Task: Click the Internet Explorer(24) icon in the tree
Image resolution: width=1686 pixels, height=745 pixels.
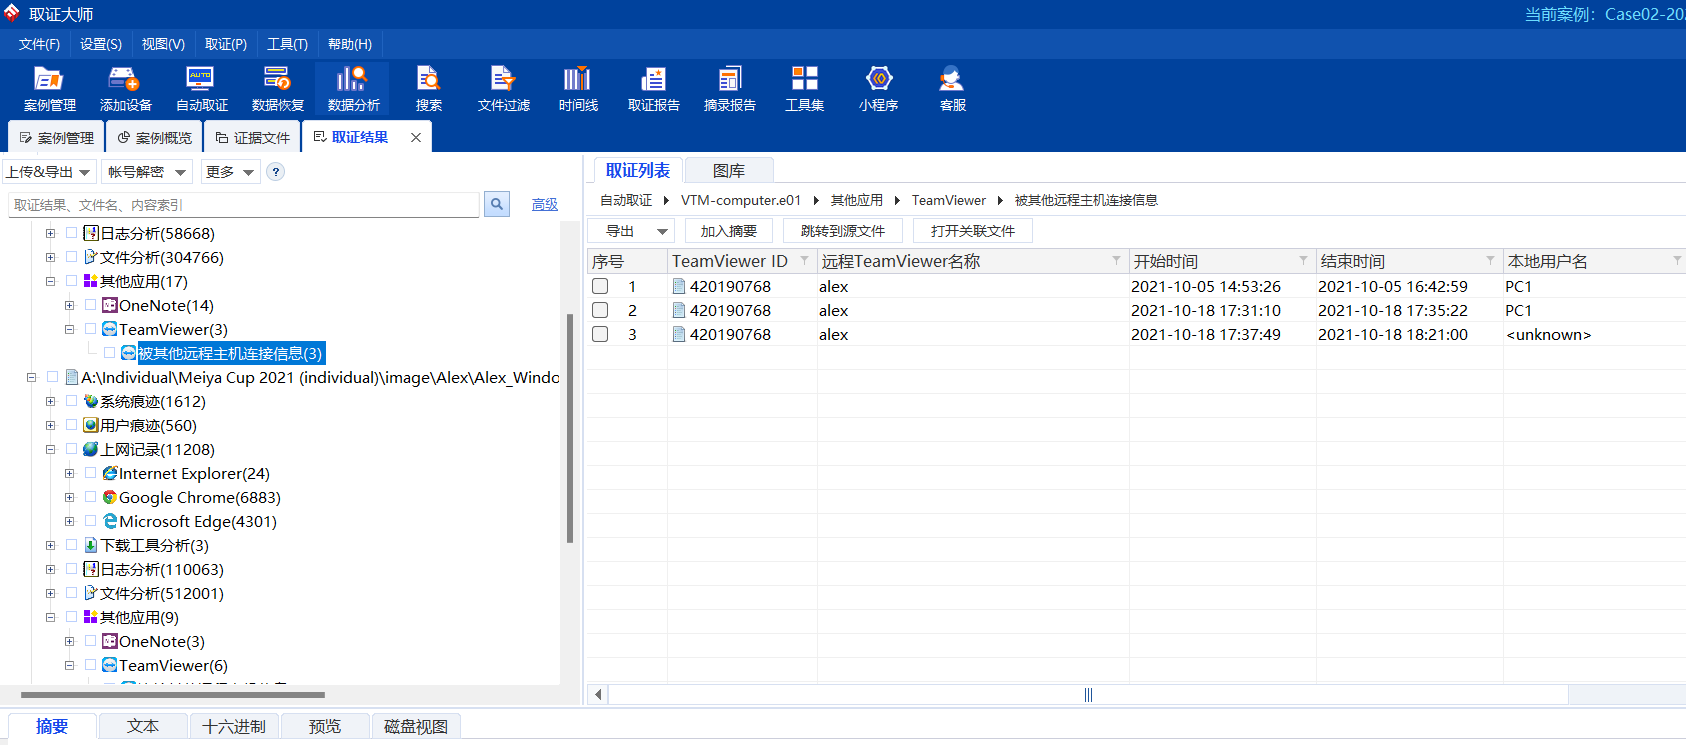Action: tap(110, 473)
